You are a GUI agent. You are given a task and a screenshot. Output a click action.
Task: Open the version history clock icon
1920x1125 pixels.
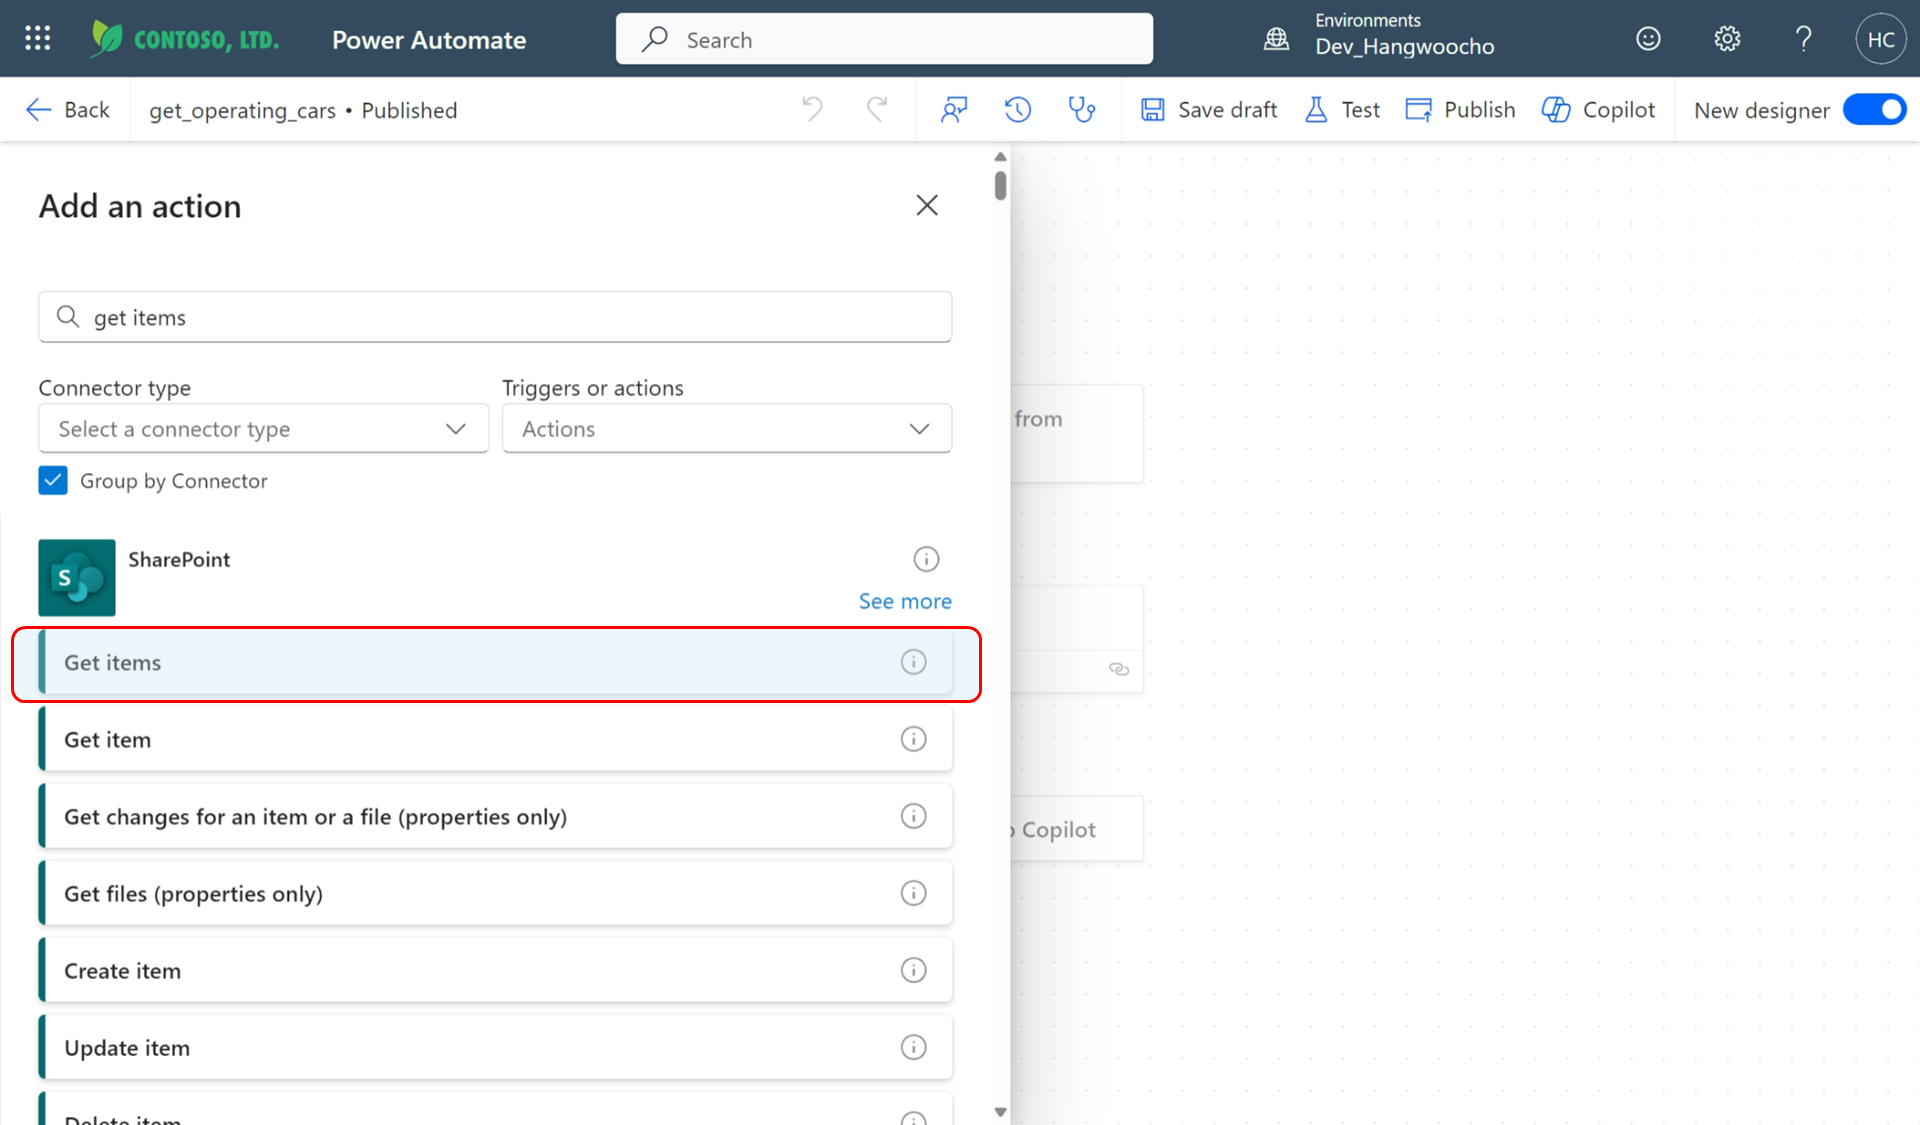click(x=1018, y=109)
